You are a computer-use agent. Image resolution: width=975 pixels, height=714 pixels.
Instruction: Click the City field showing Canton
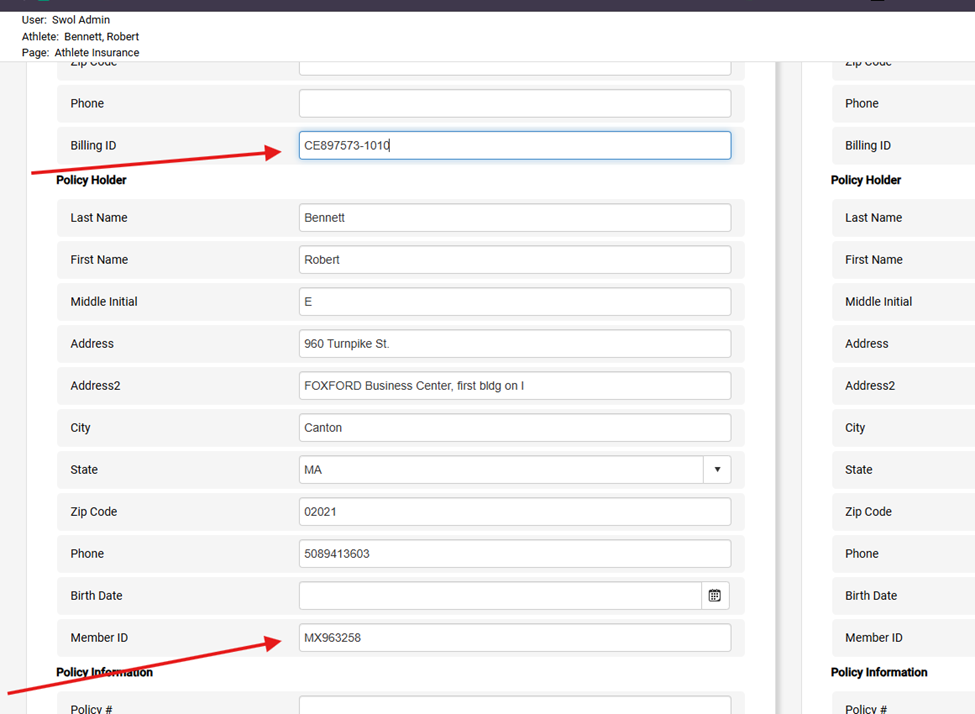[x=514, y=428]
